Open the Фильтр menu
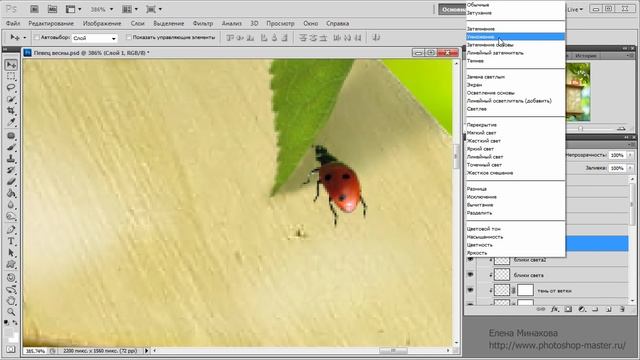The width and height of the screenshot is (640, 360). click(x=203, y=23)
